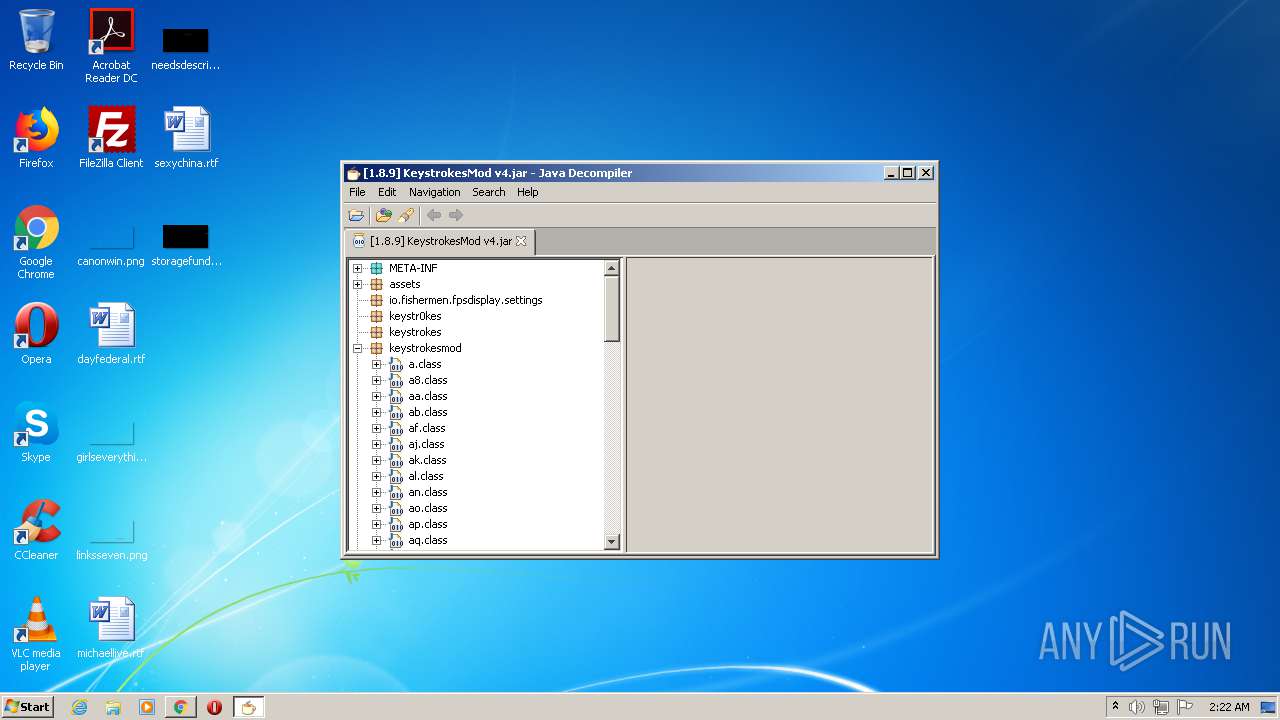The height and width of the screenshot is (720, 1280).
Task: Click the Search toolbar icon
Action: (x=405, y=215)
